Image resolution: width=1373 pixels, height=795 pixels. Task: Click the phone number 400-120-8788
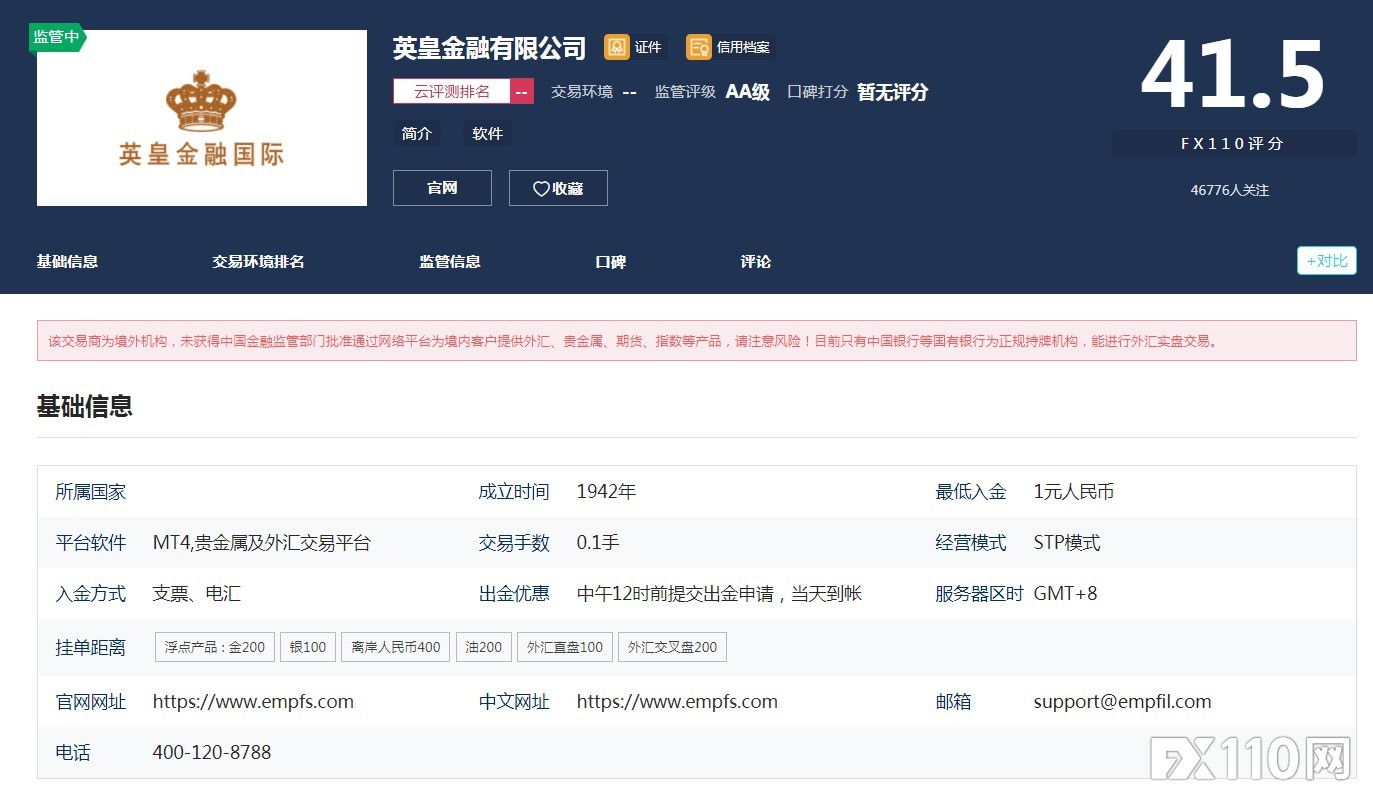coord(212,752)
